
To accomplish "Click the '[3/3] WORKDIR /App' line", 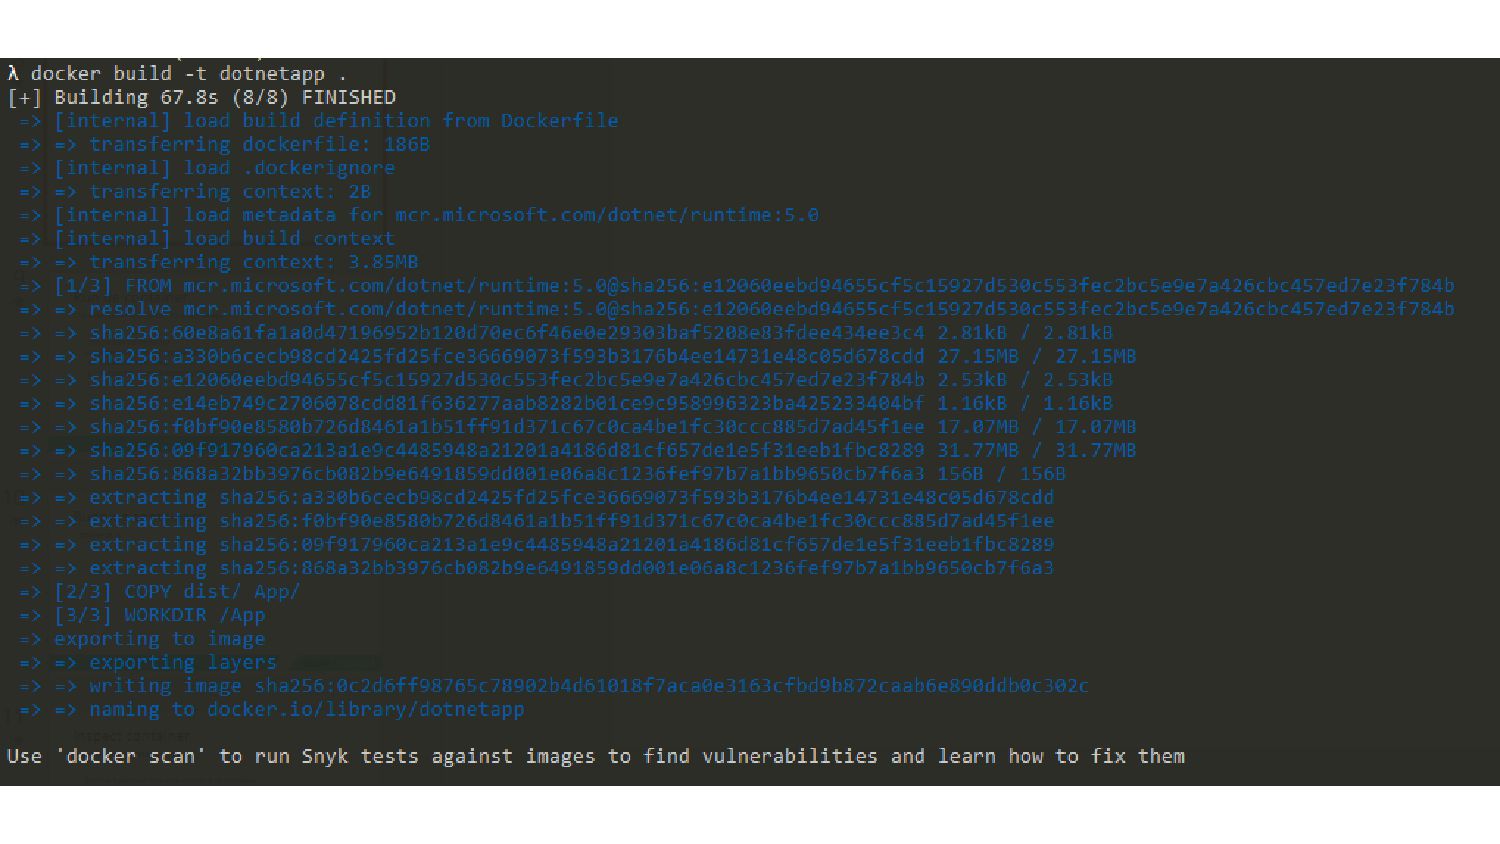I will click(x=142, y=615).
